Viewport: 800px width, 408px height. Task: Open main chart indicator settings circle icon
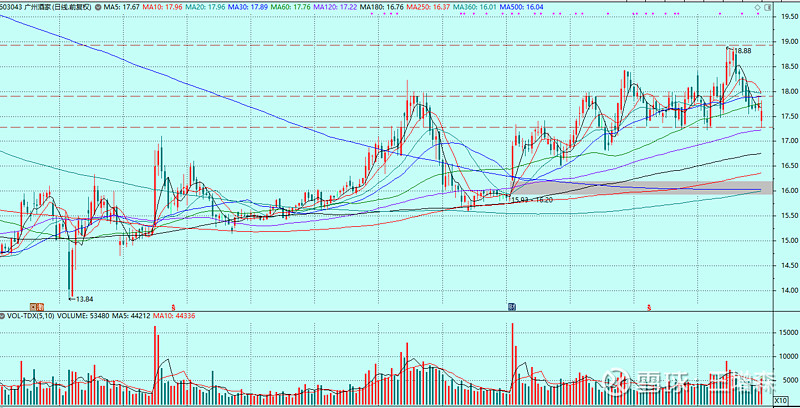coord(98,7)
